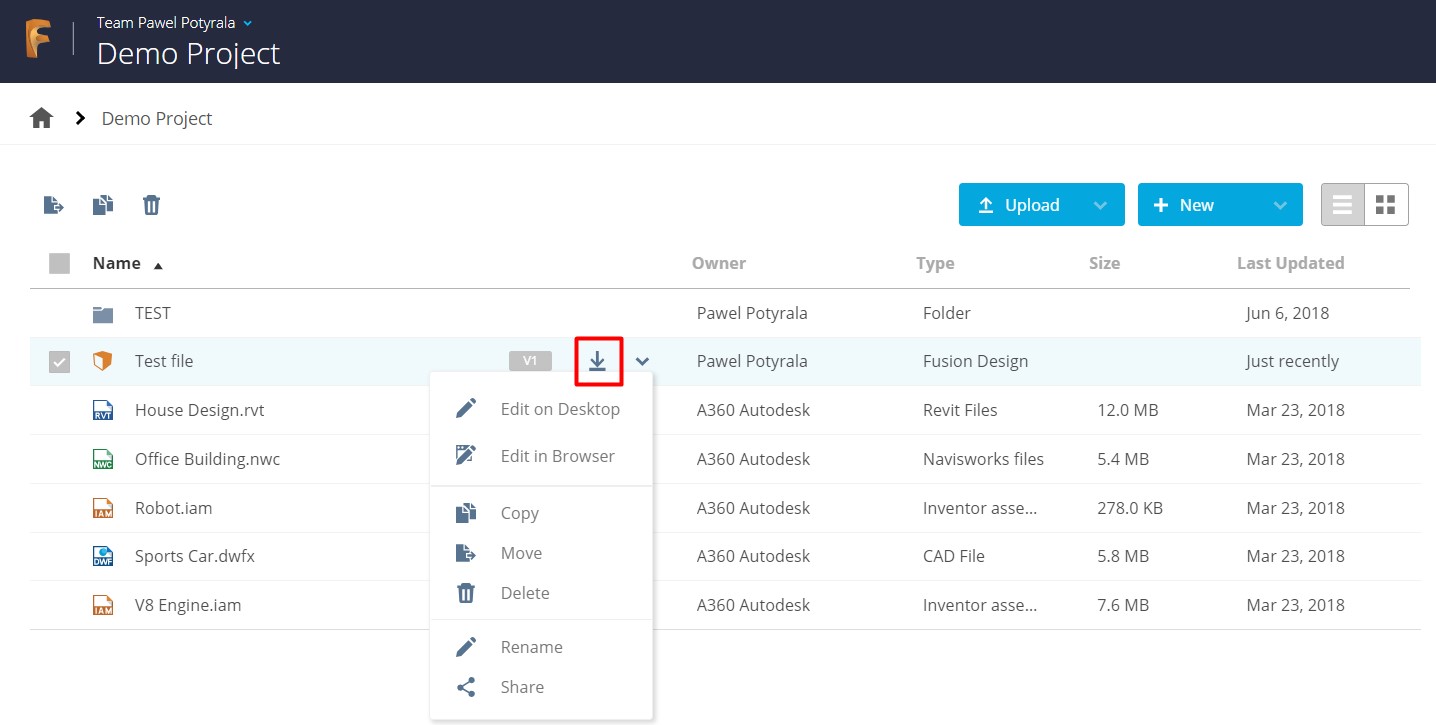The height and width of the screenshot is (725, 1436).
Task: Click the Upload button
Action: [1020, 204]
